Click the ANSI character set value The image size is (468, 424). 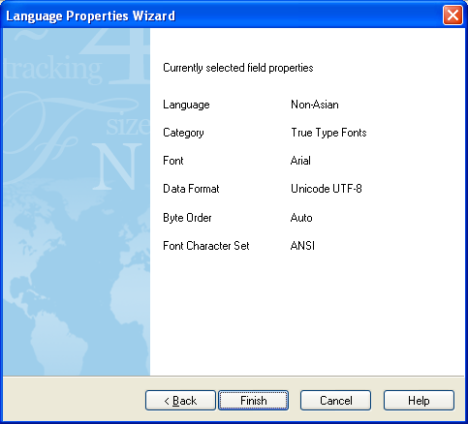click(x=303, y=246)
